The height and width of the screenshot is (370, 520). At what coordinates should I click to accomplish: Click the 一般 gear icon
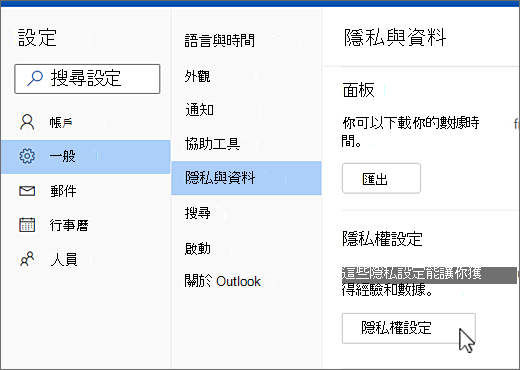point(27,156)
